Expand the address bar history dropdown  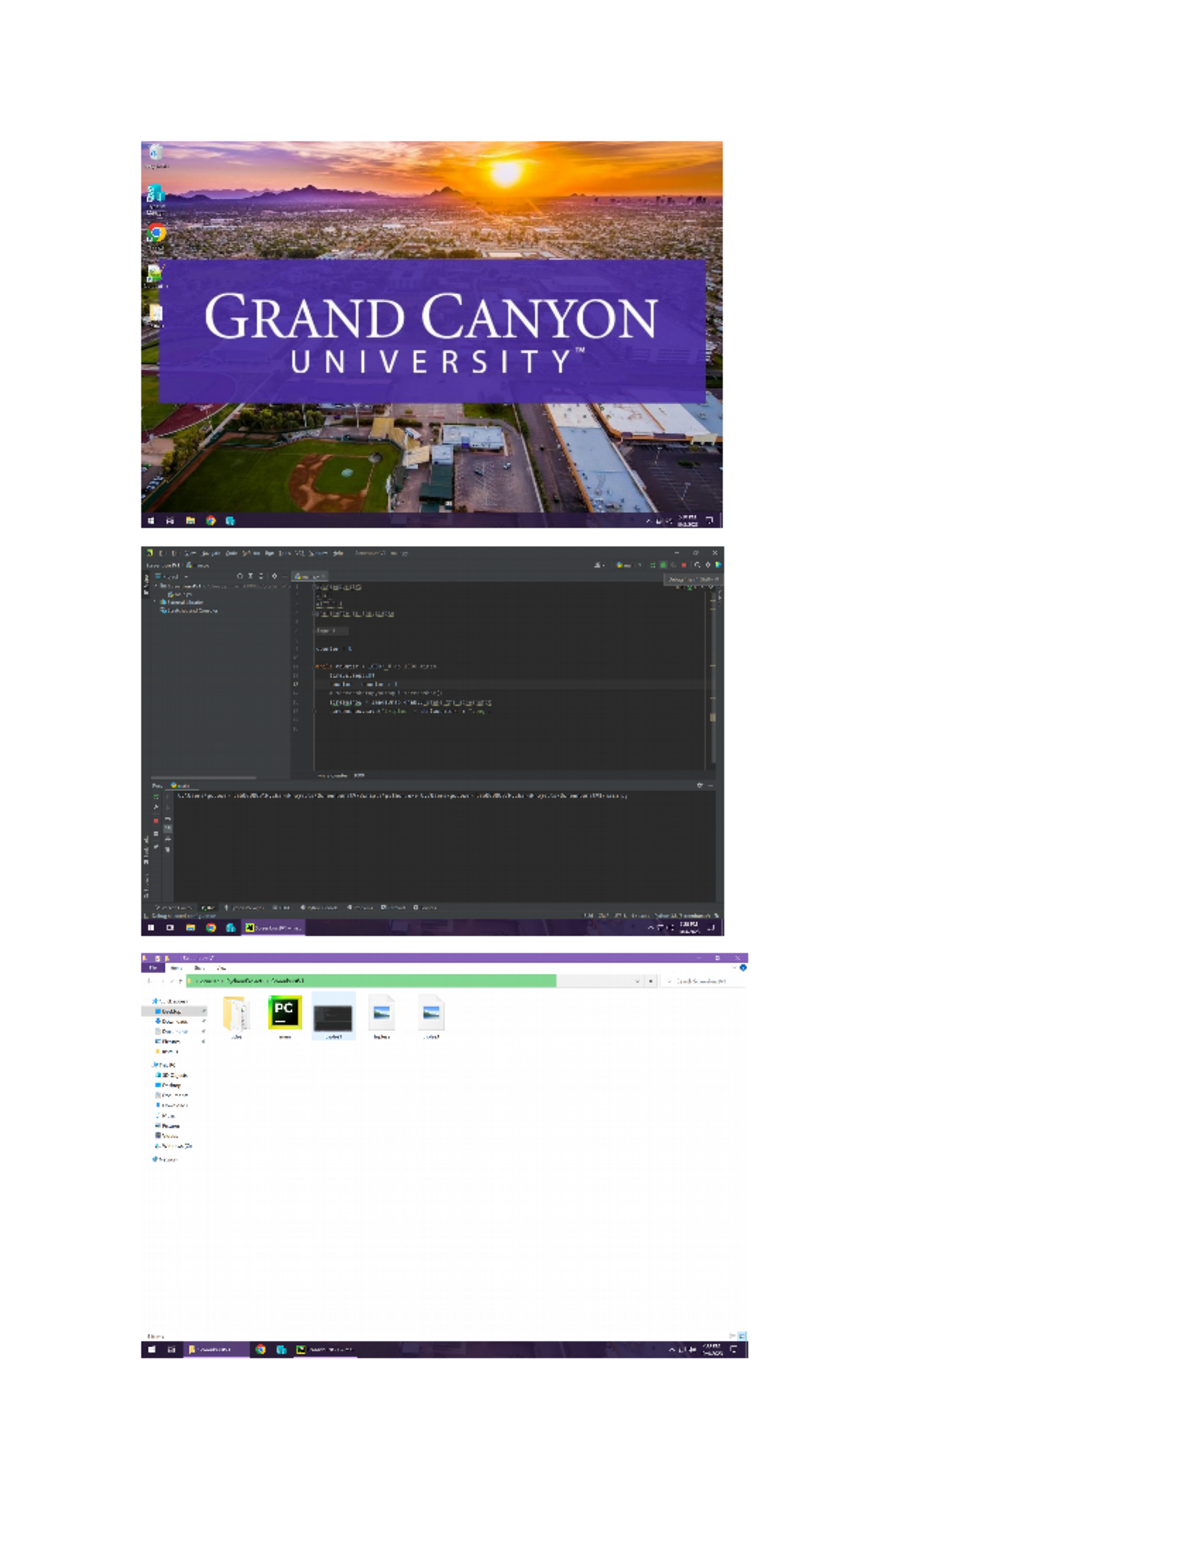coord(637,981)
